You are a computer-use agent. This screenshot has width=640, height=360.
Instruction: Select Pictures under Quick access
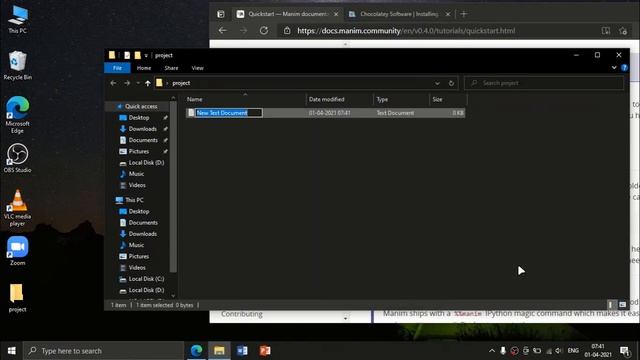(x=139, y=151)
